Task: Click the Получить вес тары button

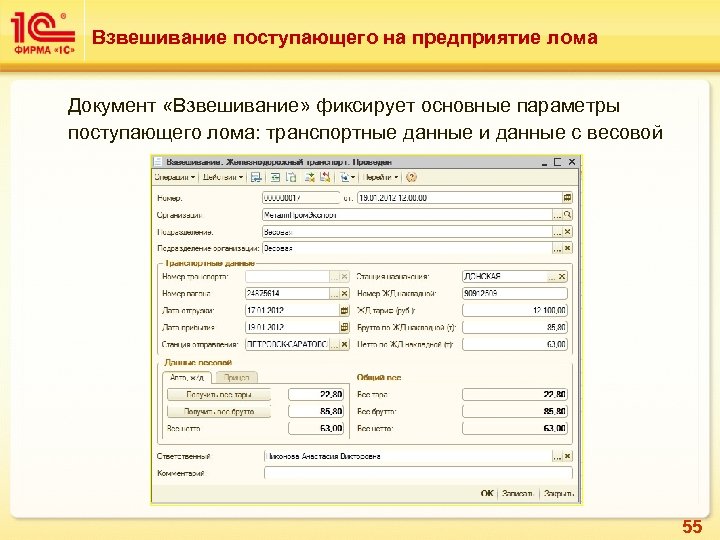Action: tap(219, 394)
